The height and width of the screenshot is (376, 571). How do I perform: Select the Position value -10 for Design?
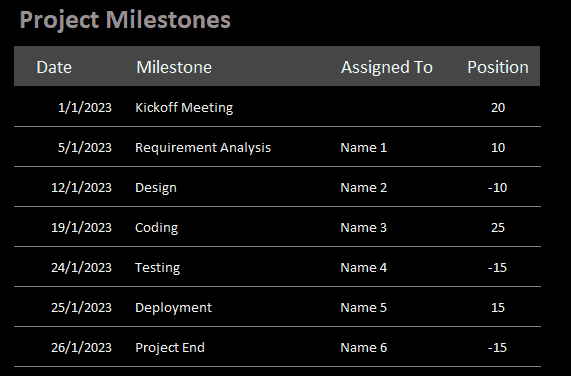tap(497, 187)
